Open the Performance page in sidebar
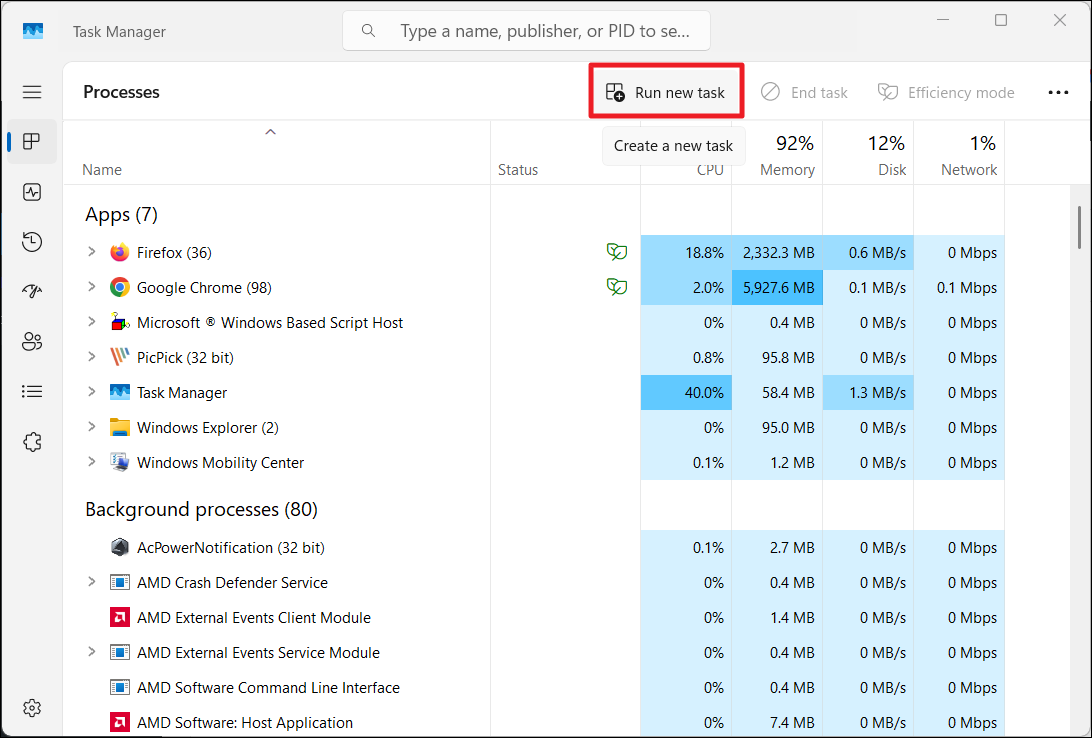 point(32,192)
